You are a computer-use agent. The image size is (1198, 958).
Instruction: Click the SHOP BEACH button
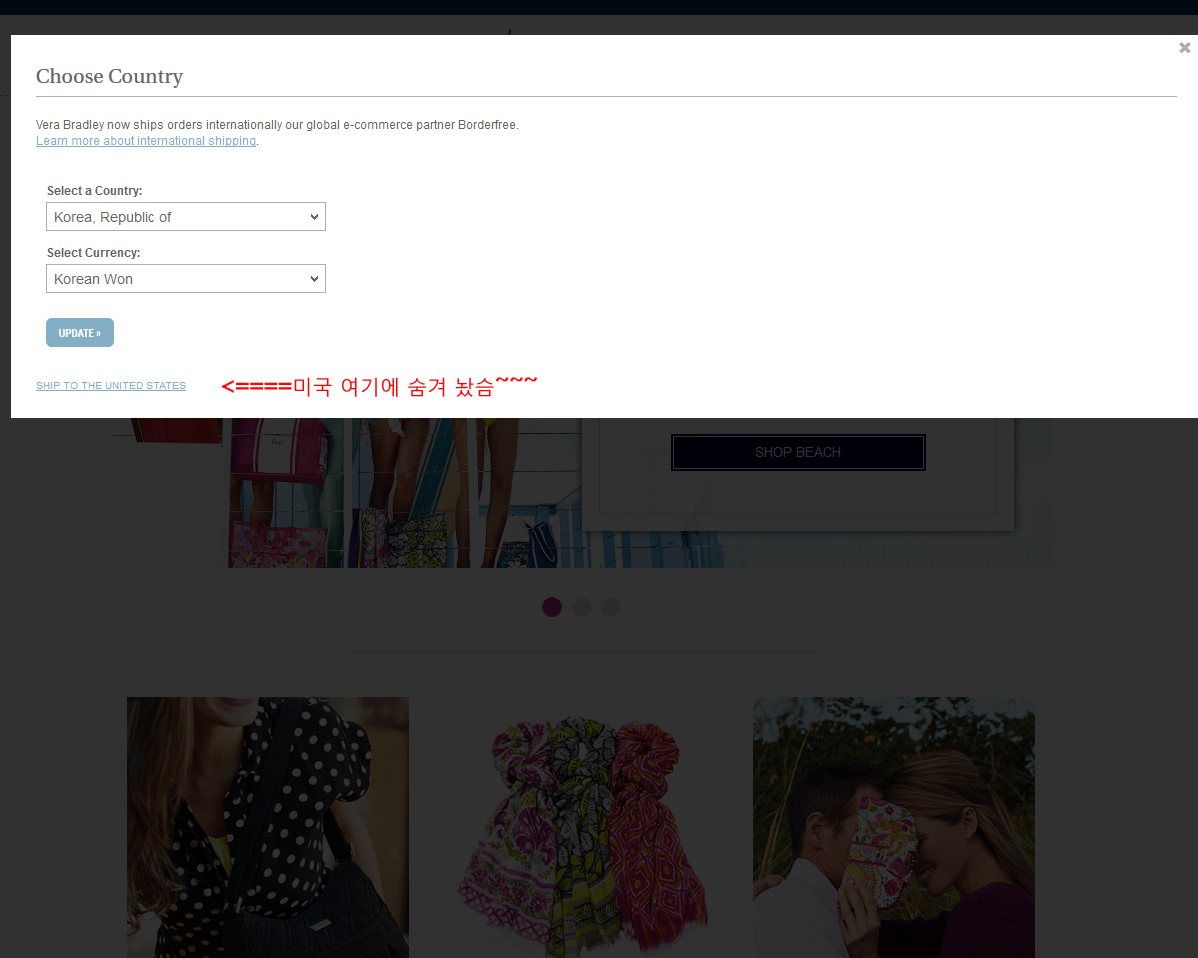(798, 452)
